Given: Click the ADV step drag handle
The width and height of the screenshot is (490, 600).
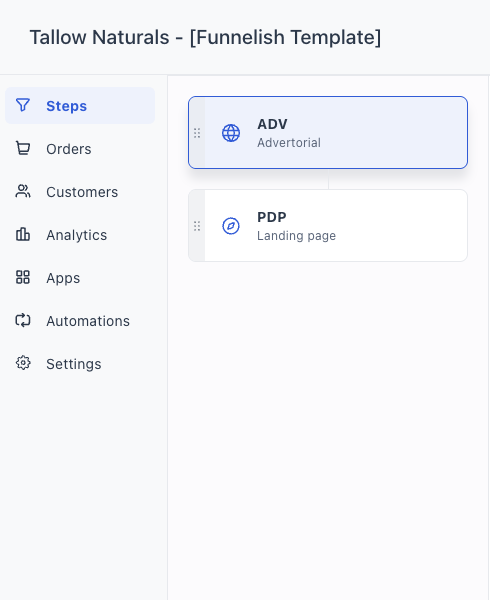Looking at the screenshot, I should coord(197,133).
